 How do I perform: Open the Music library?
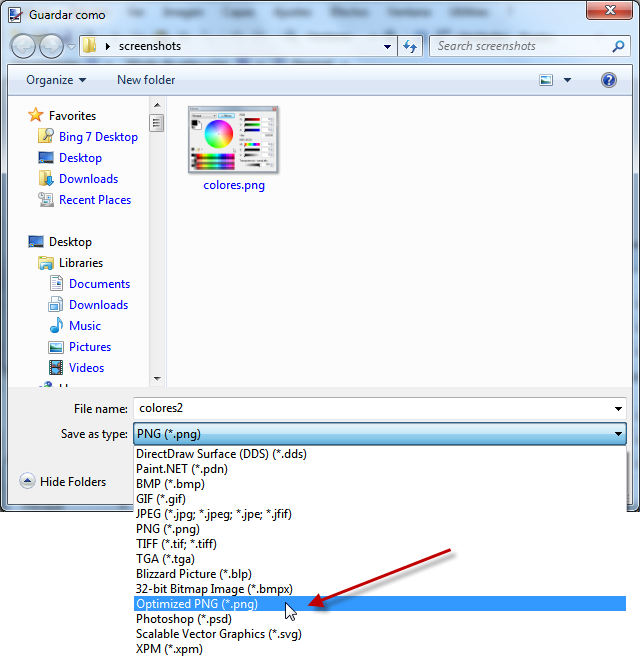[x=85, y=325]
